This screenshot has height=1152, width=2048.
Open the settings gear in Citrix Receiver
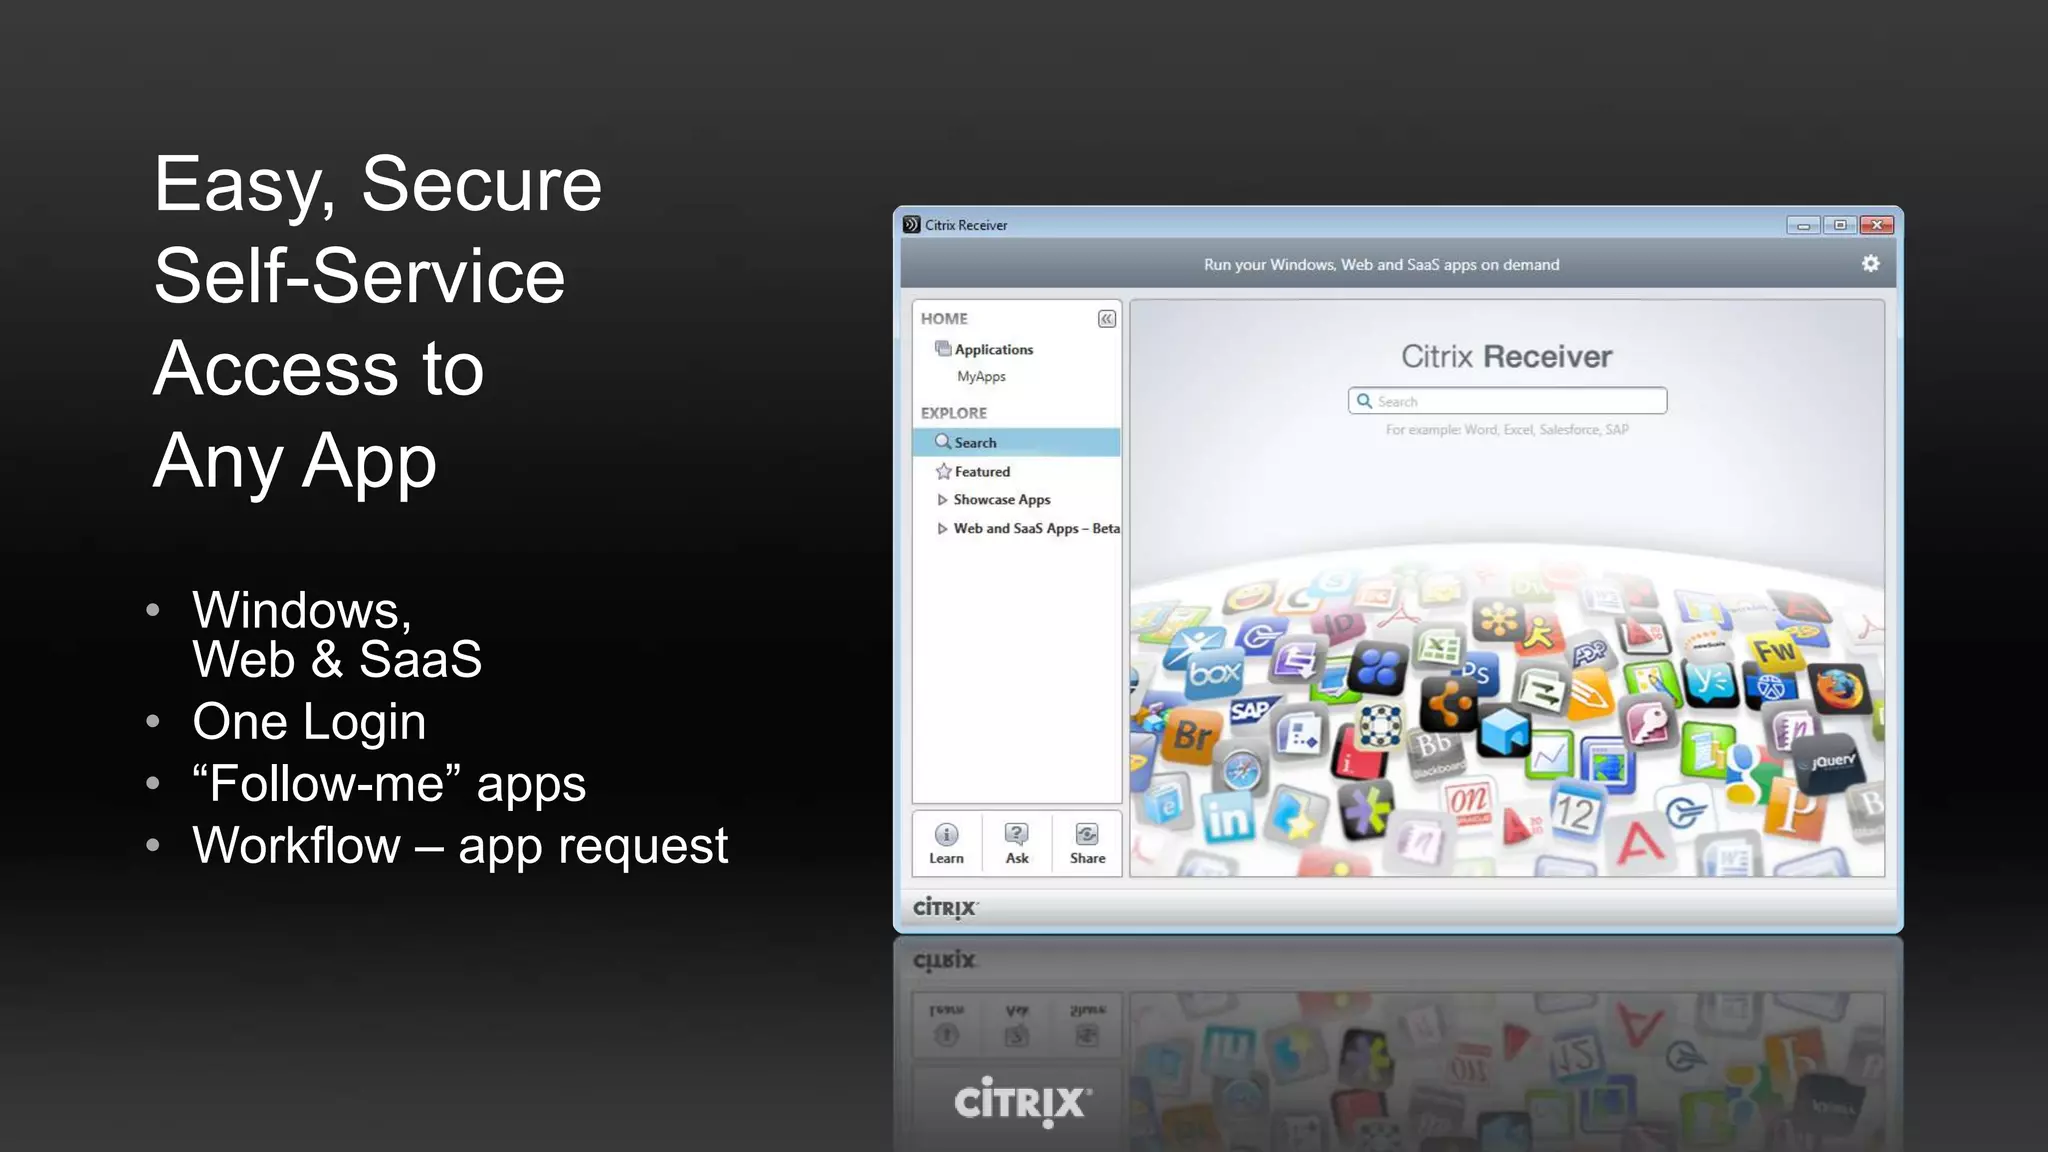(x=1870, y=263)
